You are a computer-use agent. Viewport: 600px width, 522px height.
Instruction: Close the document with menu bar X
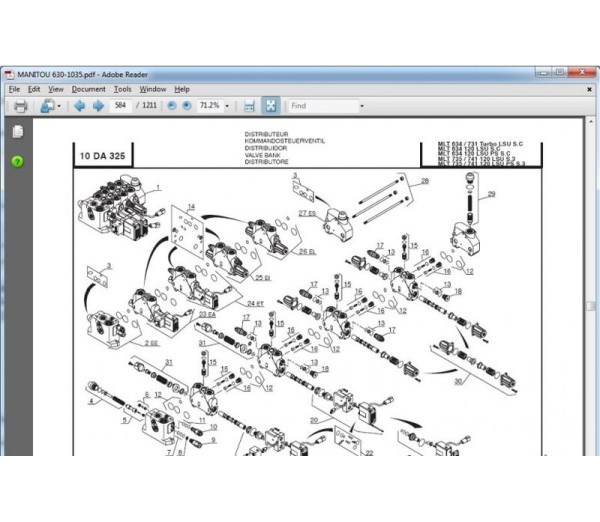click(591, 89)
